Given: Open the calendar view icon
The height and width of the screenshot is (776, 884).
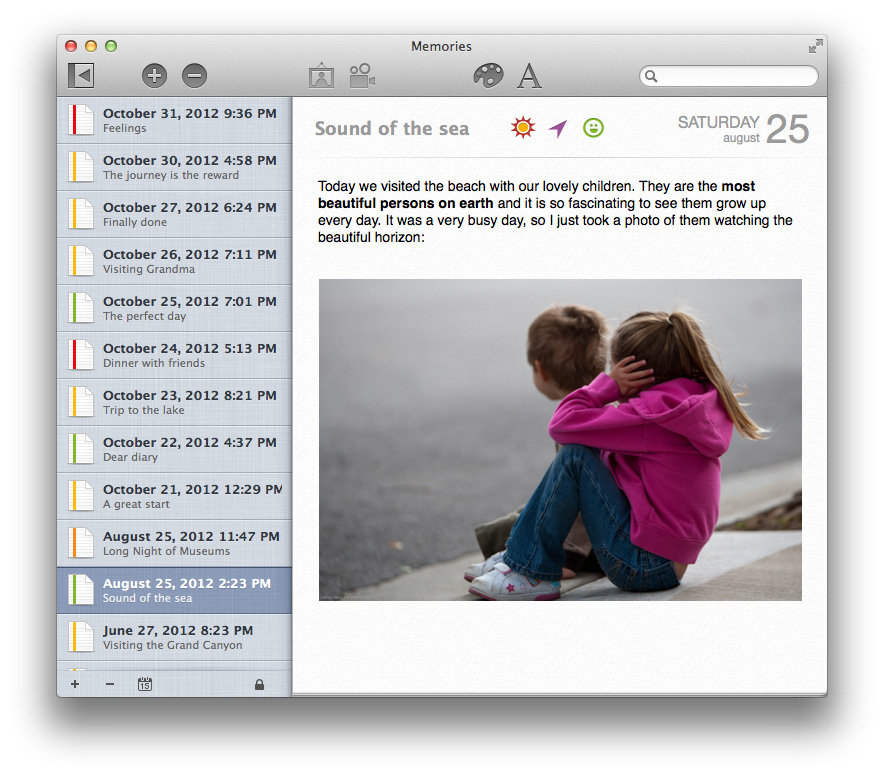Looking at the screenshot, I should (x=145, y=684).
